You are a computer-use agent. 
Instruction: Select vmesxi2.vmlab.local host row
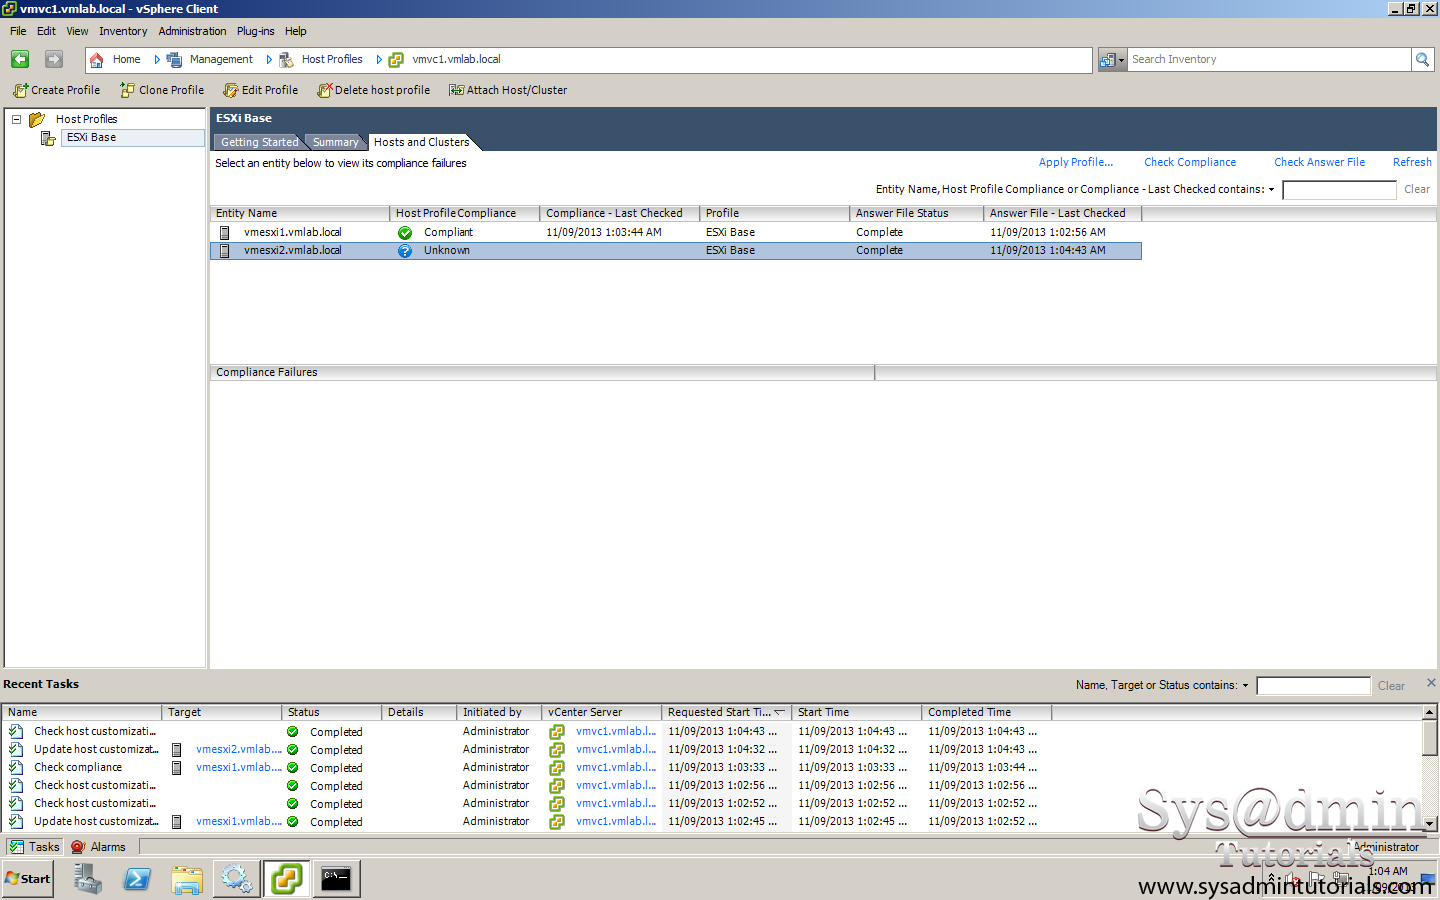(676, 250)
